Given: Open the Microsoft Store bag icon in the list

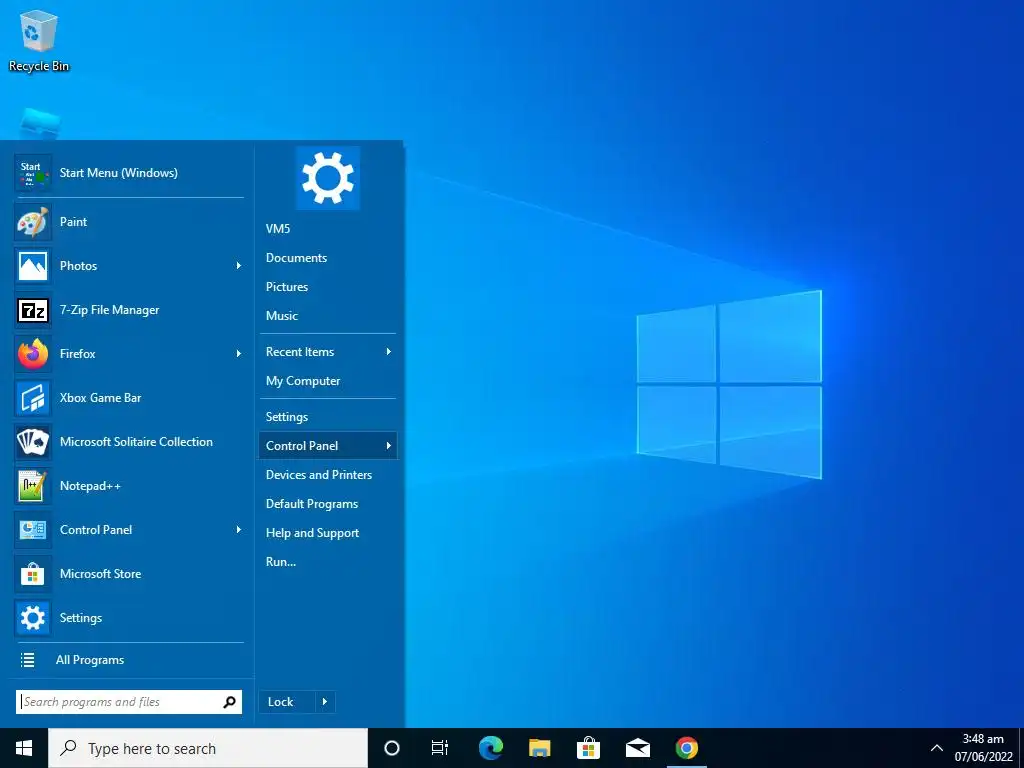Looking at the screenshot, I should 33,574.
